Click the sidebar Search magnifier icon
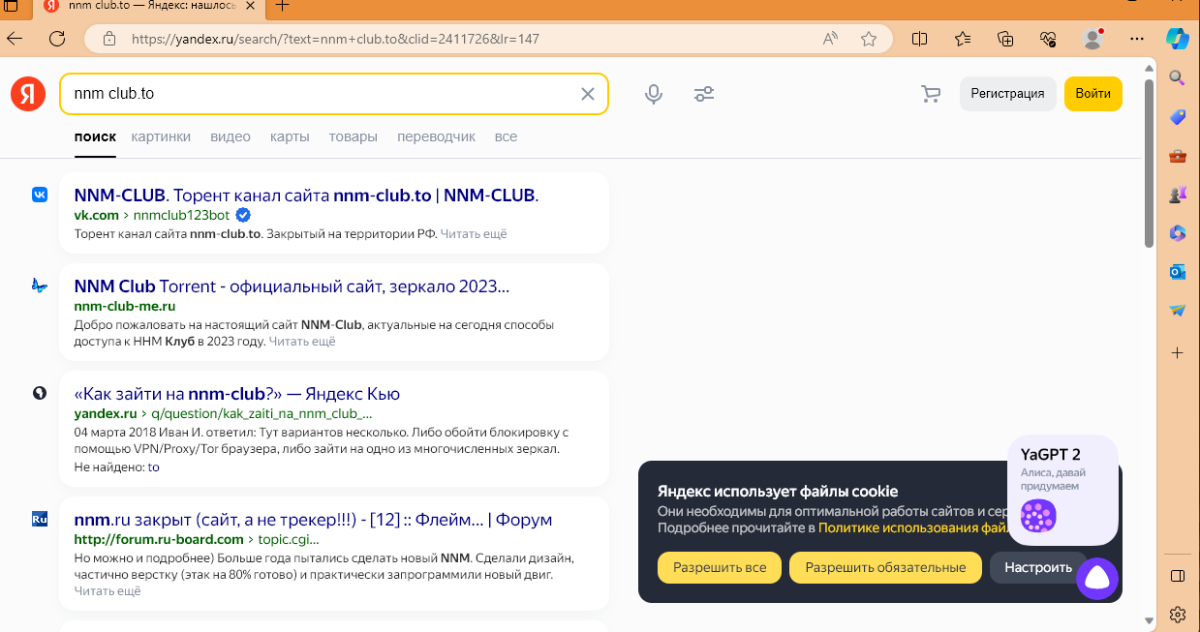The width and height of the screenshot is (1200, 632). 1177,78
